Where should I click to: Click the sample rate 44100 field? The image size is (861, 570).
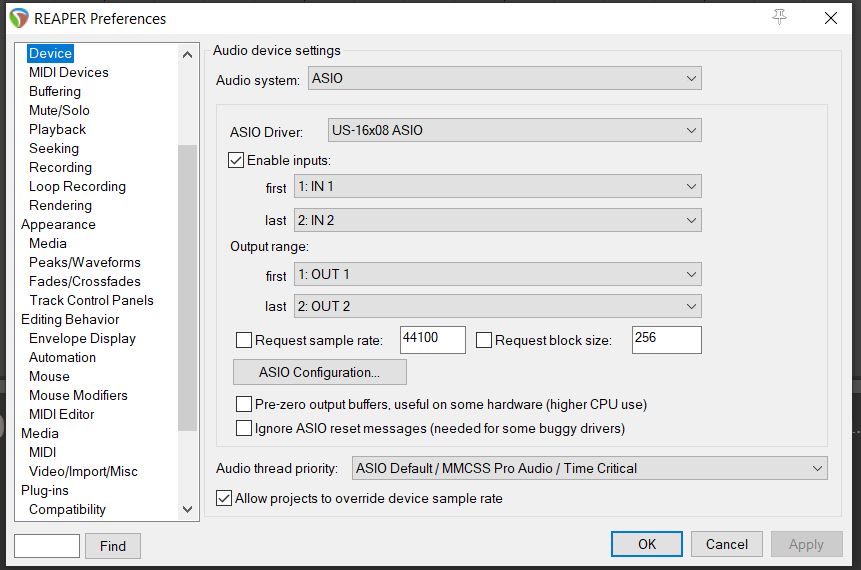pos(432,339)
